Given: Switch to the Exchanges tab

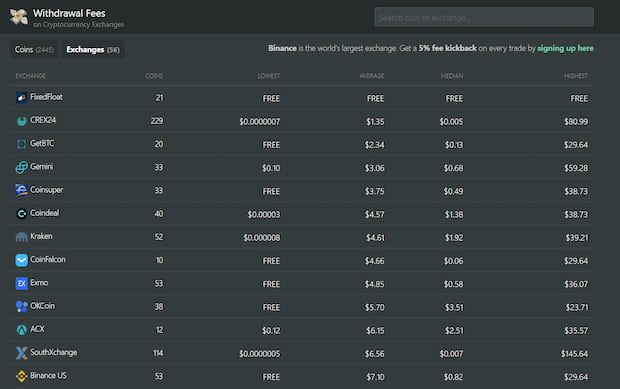Looking at the screenshot, I should coord(93,49).
